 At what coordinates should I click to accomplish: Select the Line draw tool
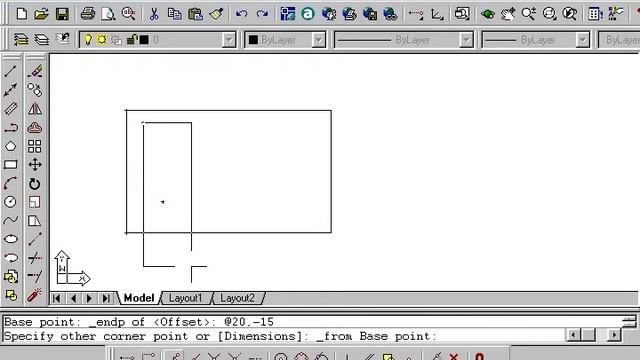pos(11,71)
